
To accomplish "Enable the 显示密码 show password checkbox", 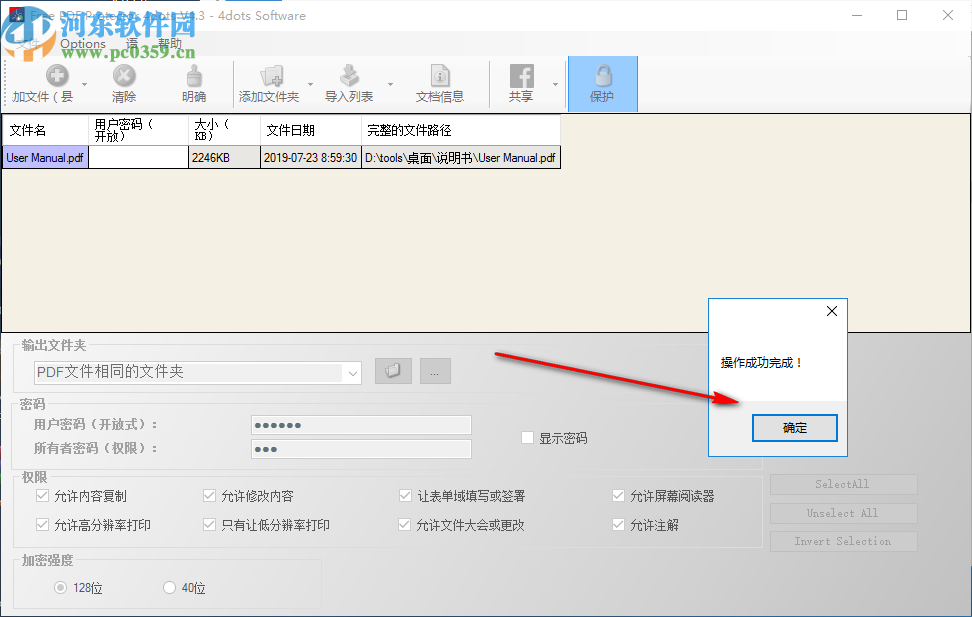I will click(x=526, y=437).
